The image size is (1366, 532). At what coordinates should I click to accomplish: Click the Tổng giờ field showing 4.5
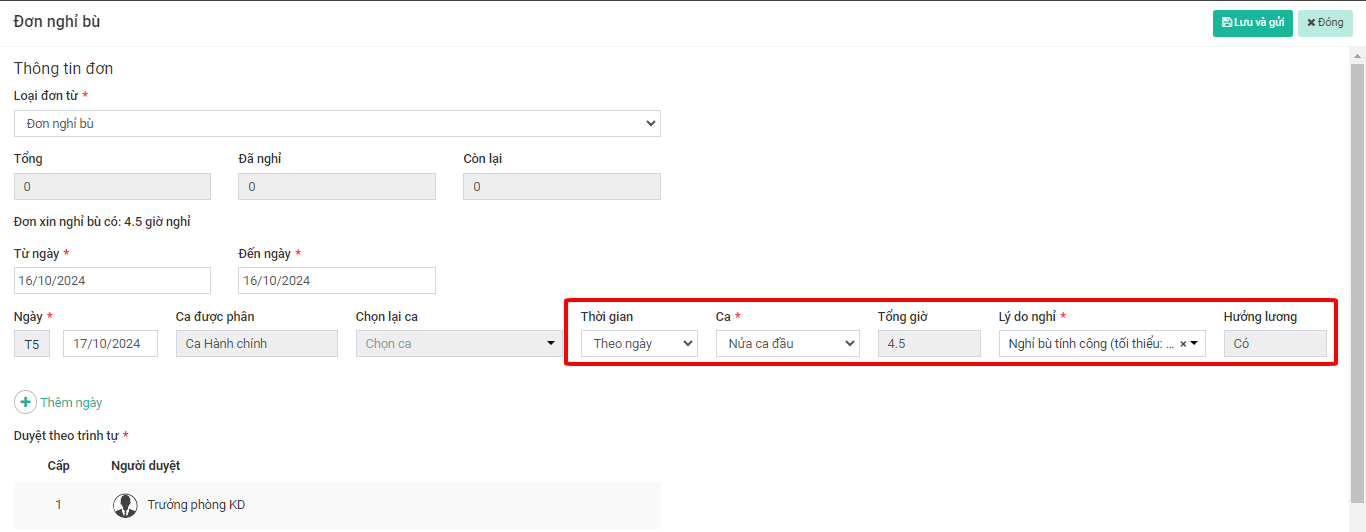tap(929, 344)
